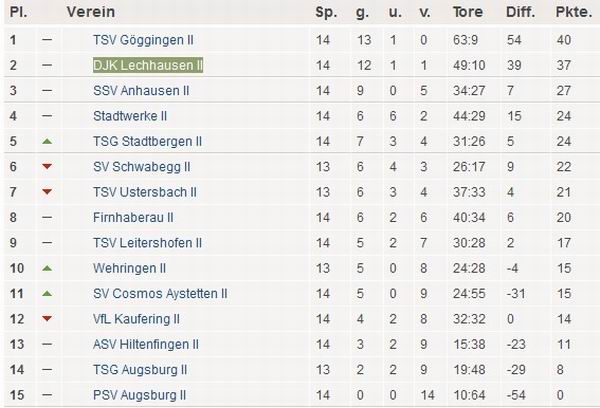Open the TSV Leitershofen II link
Viewport: 600px width, 408px height.
tap(147, 243)
